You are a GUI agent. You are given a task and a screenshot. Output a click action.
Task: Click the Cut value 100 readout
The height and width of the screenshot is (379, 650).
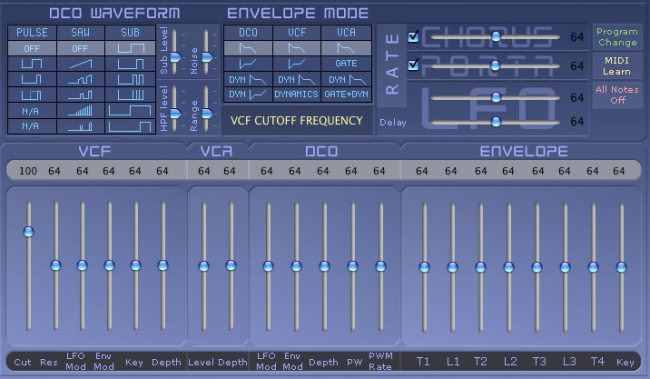28,171
